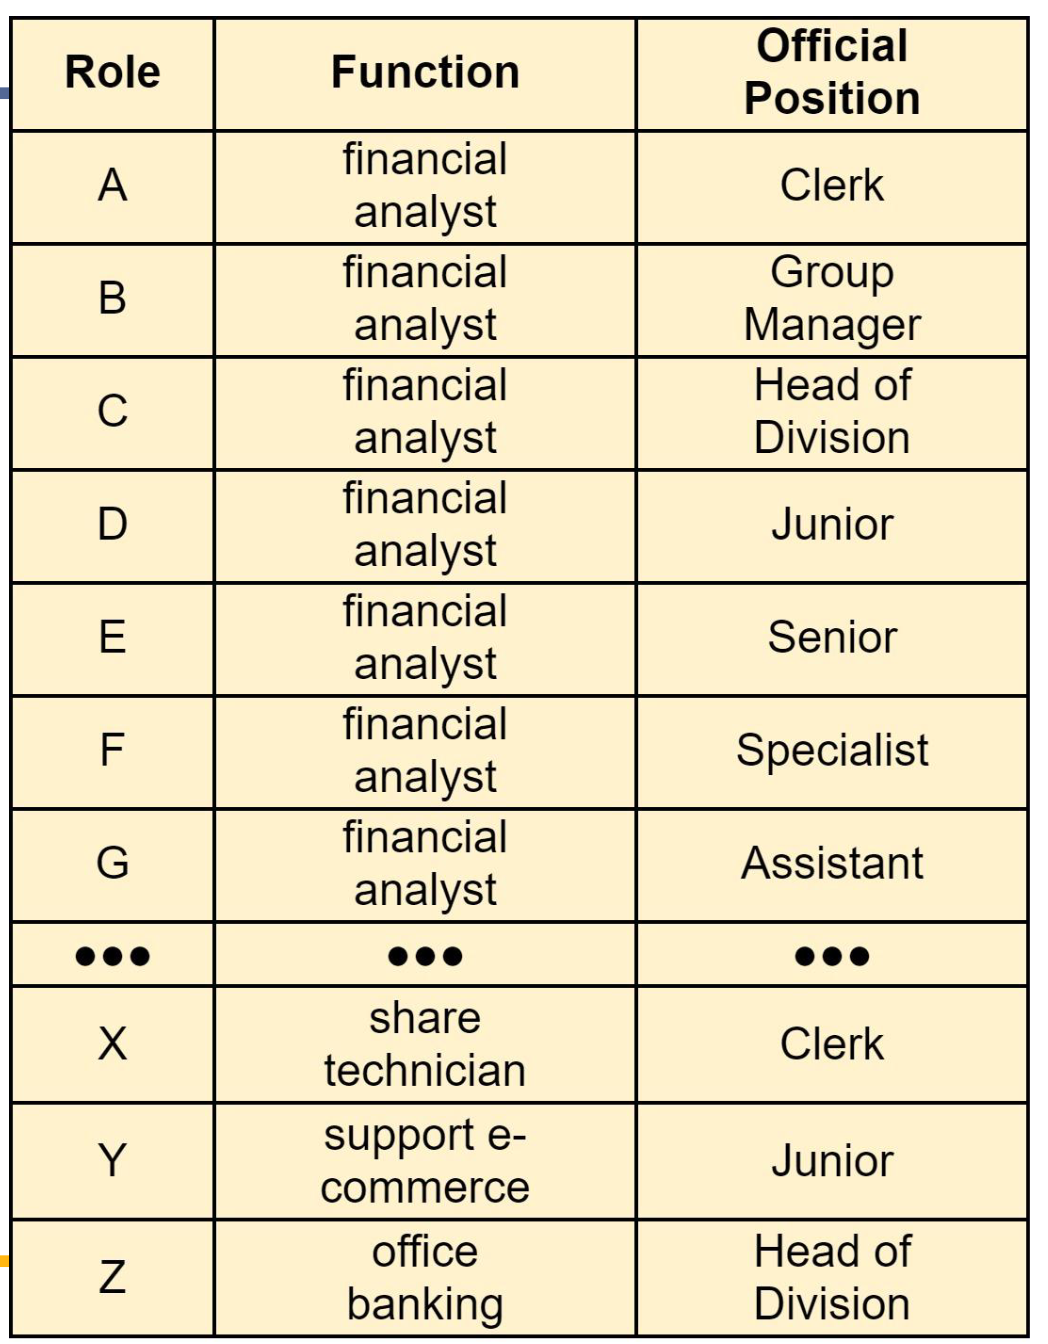Screen dimensions: 1048x1344
Task: Select financial analyst cell in row D
Action: 425,525
